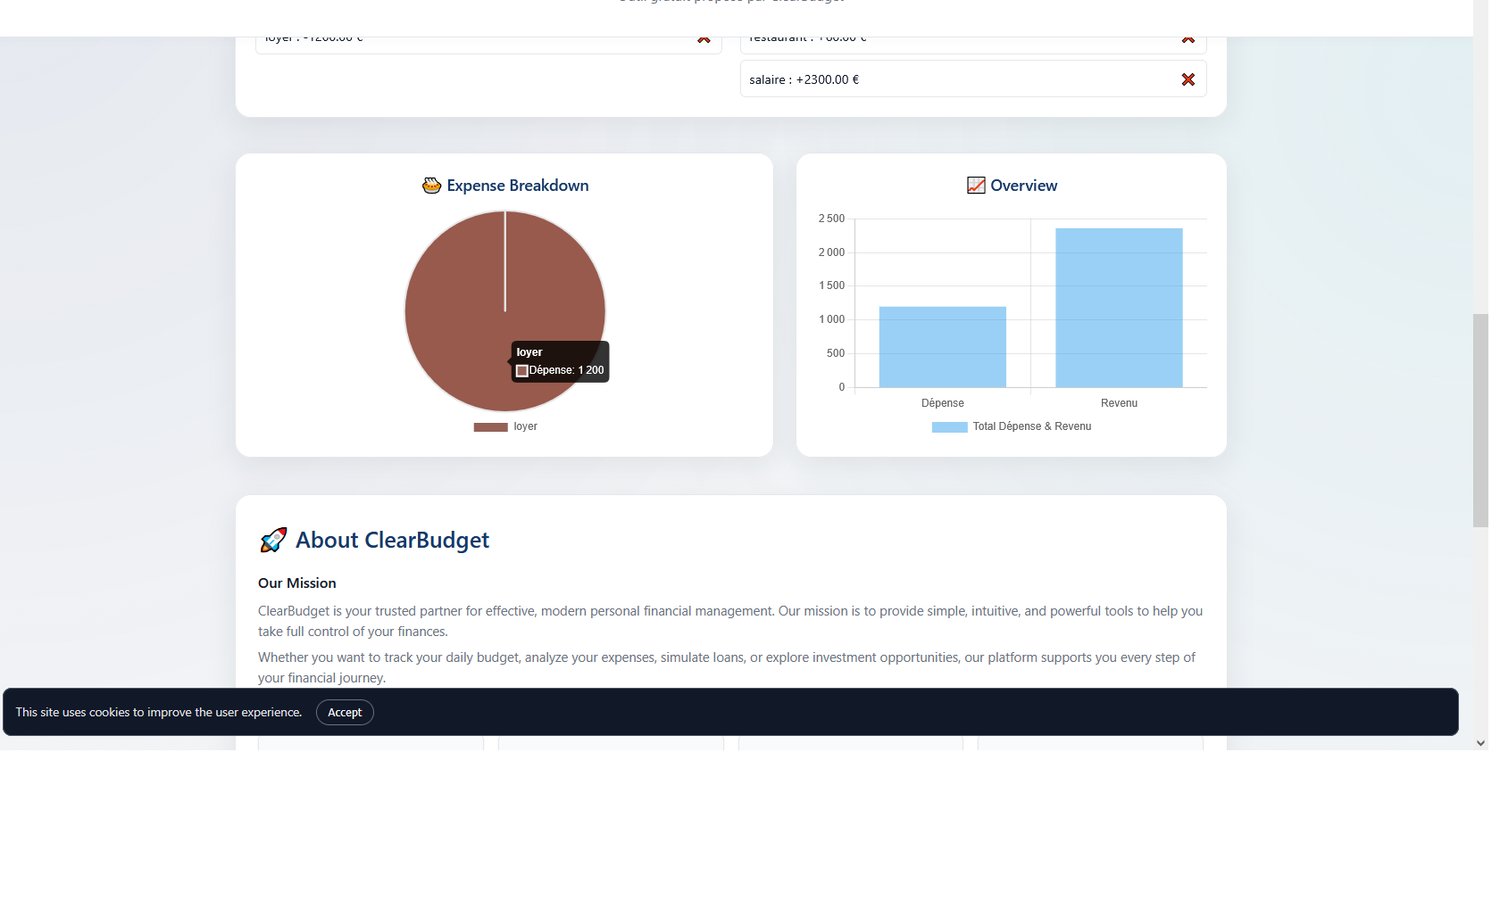Toggle the loyer legend item in pie chart

505,427
